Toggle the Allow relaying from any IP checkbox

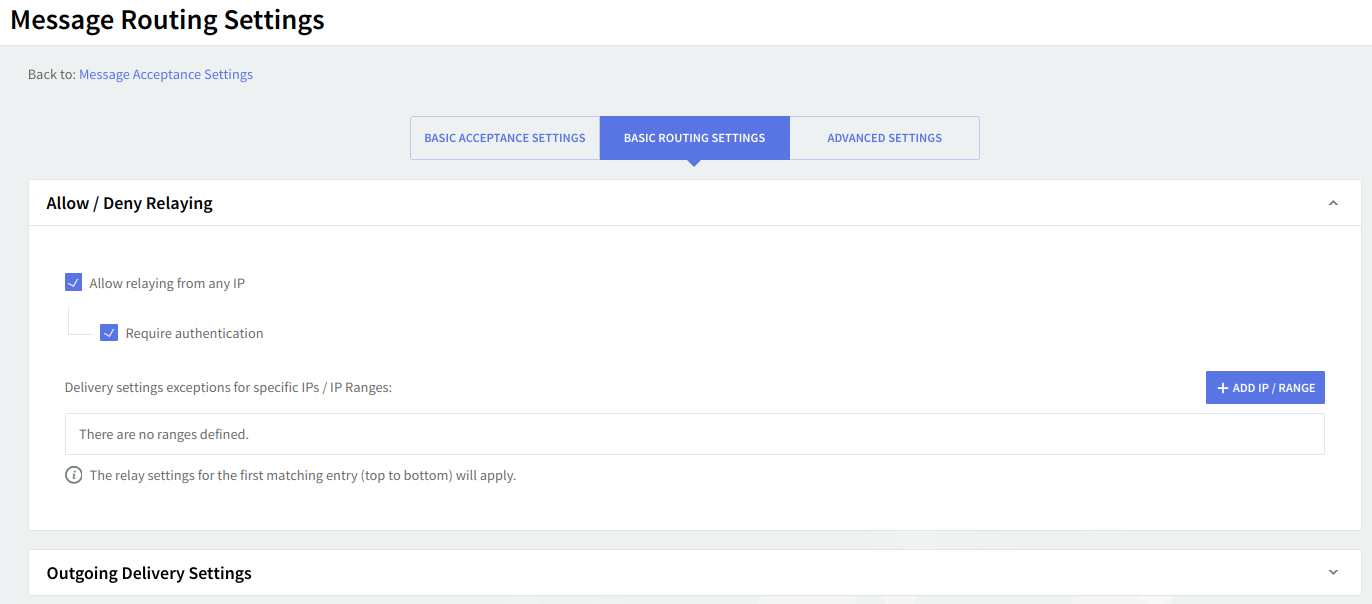[x=73, y=283]
